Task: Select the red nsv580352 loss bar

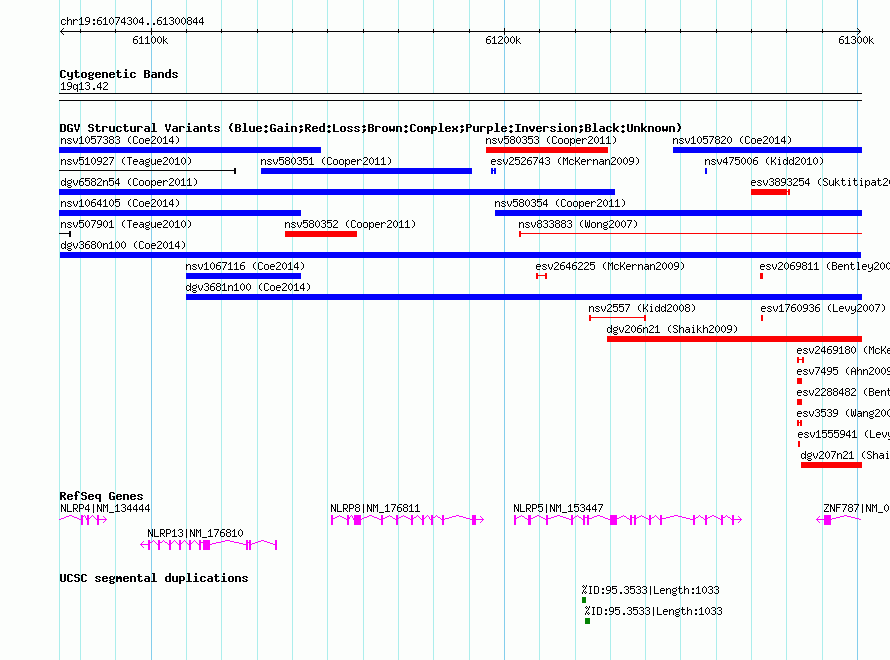Action: [x=321, y=234]
